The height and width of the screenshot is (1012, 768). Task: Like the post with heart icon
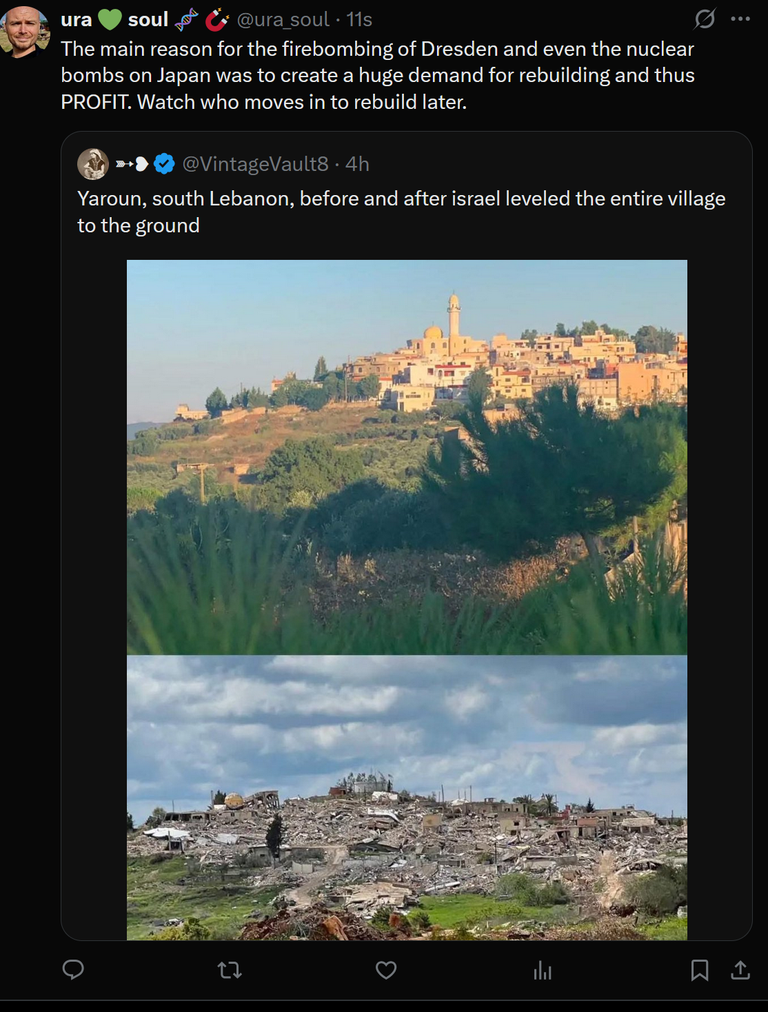coord(386,970)
